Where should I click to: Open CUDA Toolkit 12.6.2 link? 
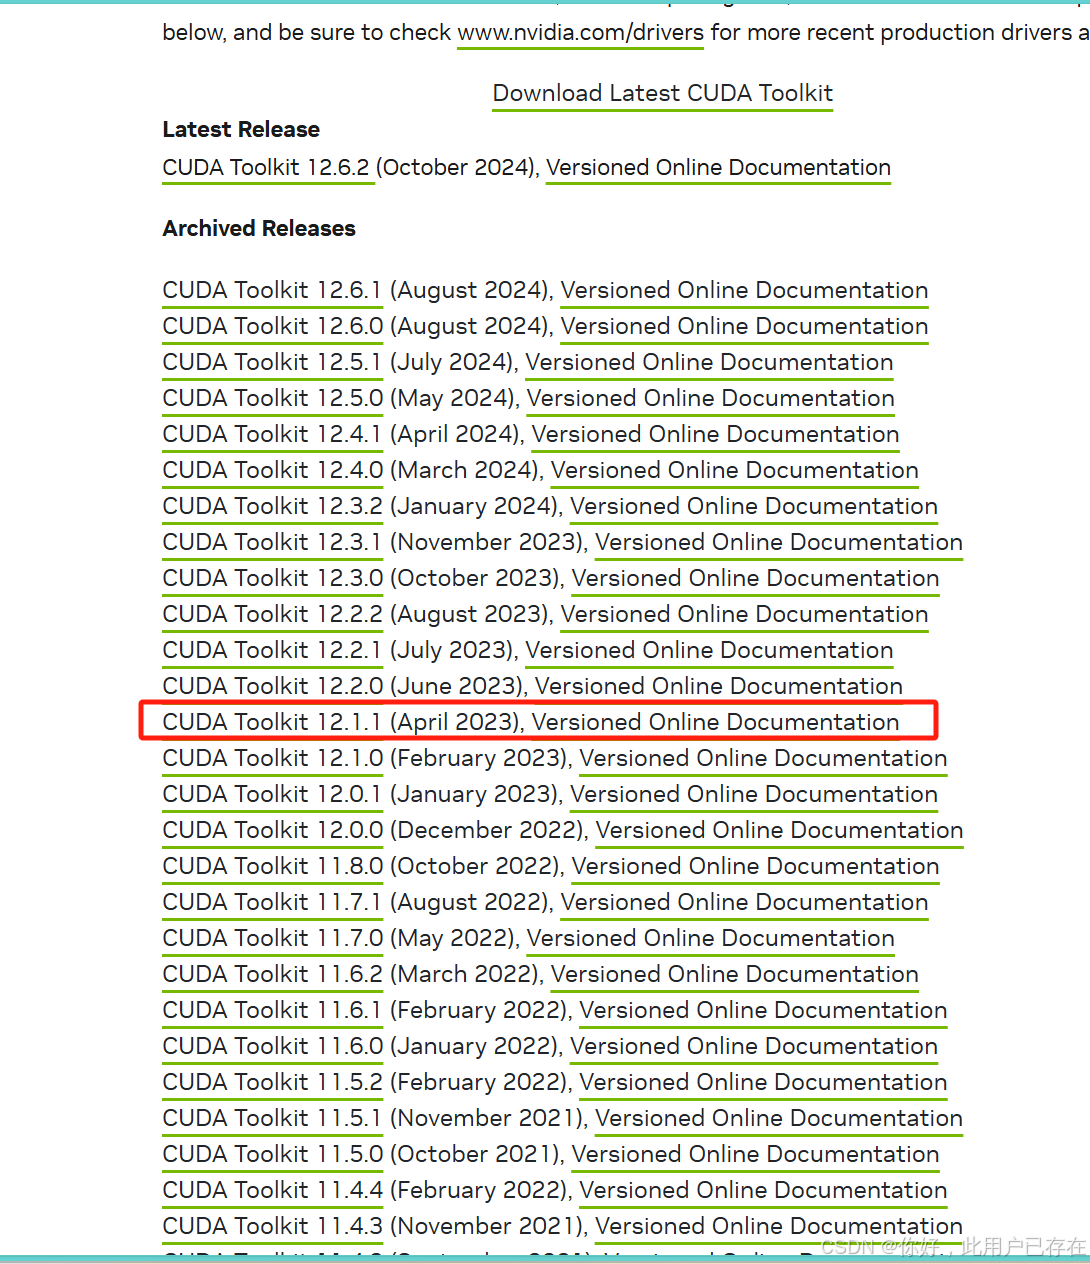click(266, 167)
